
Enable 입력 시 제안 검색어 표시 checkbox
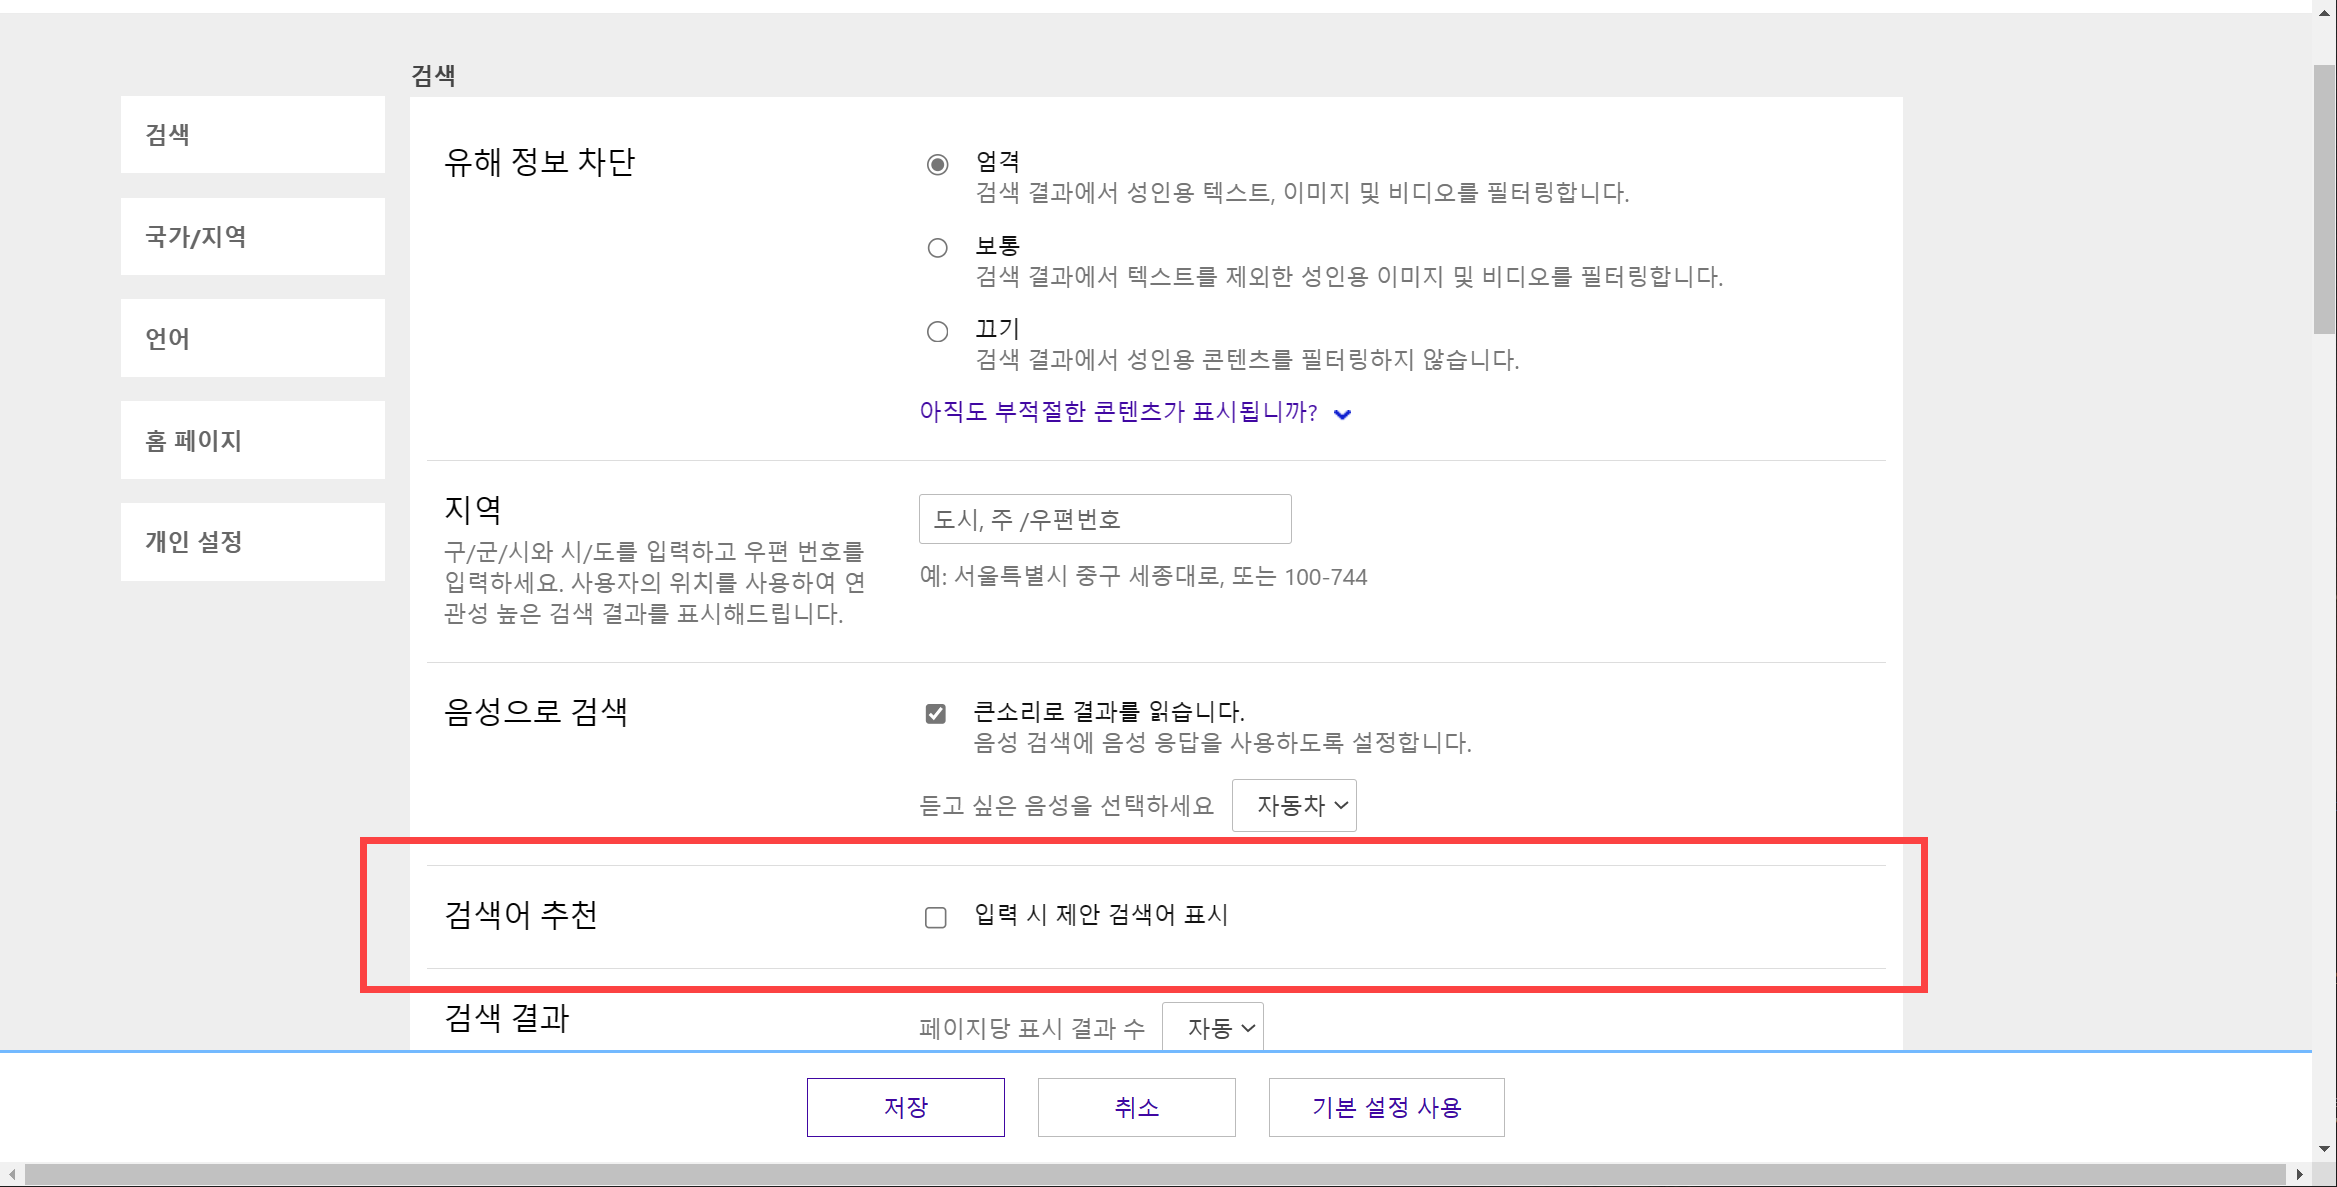click(936, 917)
